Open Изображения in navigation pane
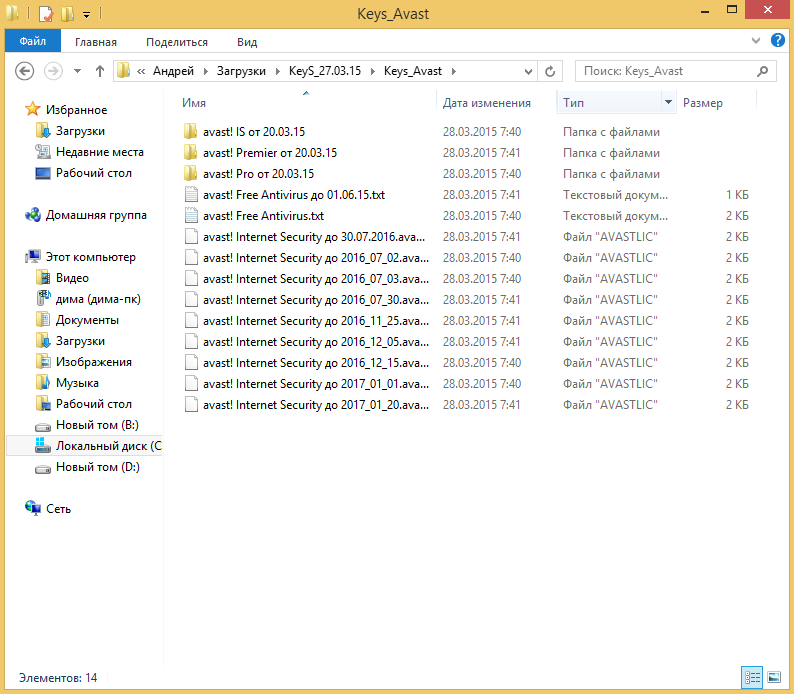The height and width of the screenshot is (694, 794). (94, 362)
